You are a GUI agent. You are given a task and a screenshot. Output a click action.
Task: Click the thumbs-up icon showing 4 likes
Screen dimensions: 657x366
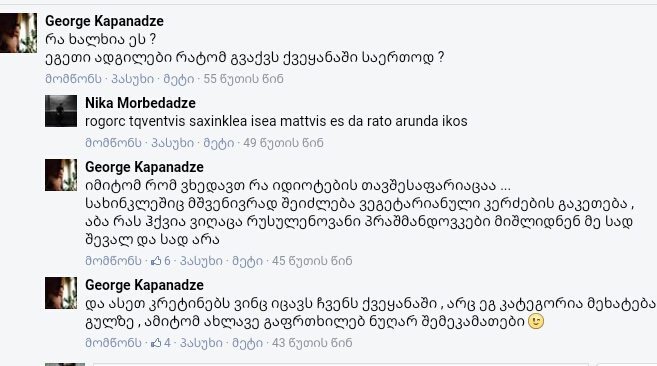point(156,343)
